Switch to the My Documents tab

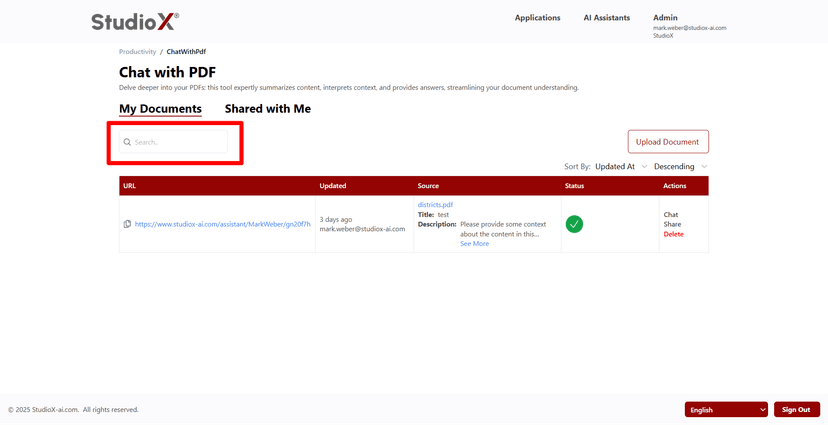161,109
